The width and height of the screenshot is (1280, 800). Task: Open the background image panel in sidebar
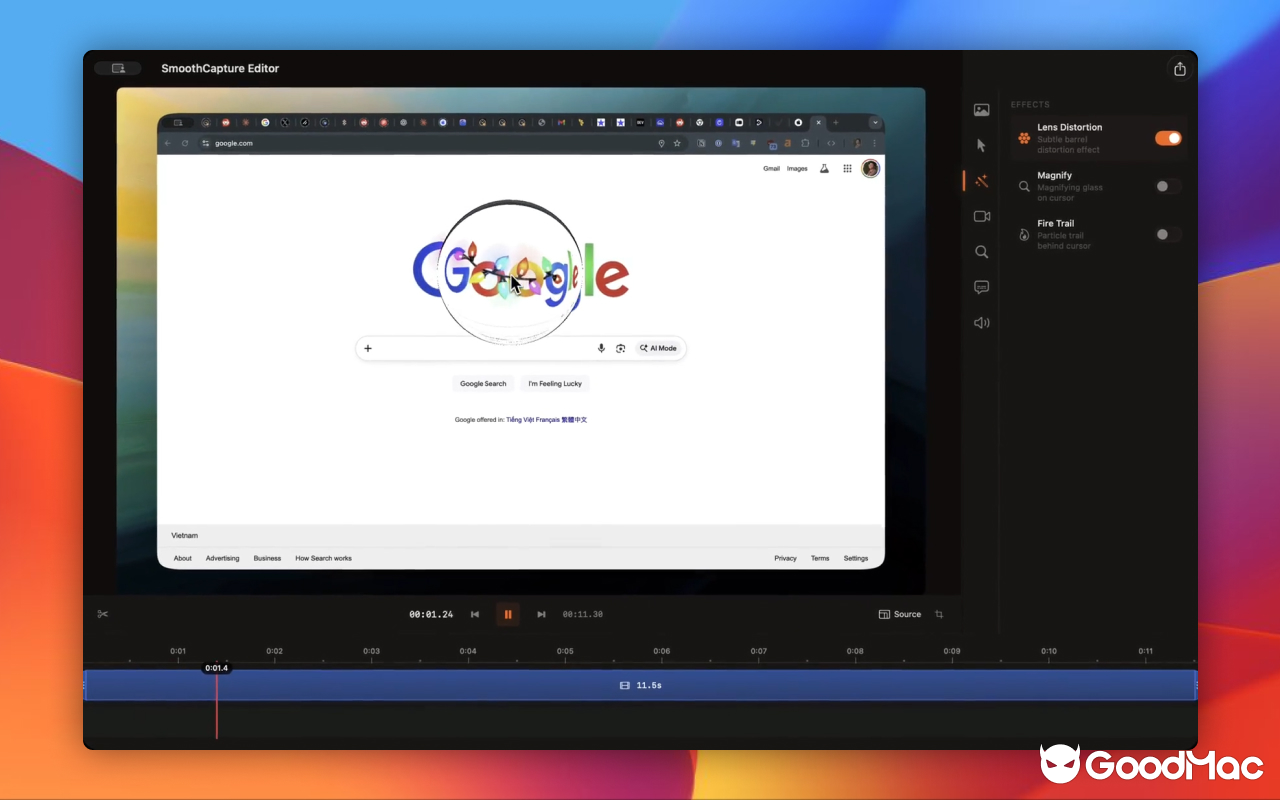(981, 110)
